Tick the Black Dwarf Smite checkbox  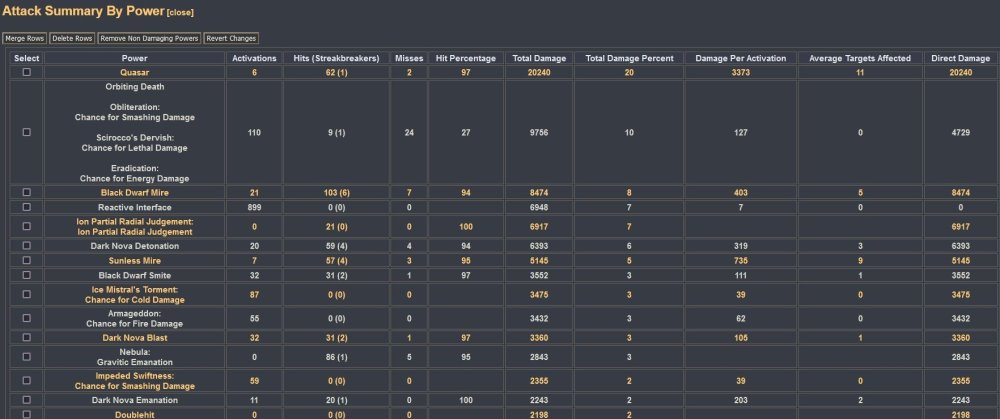pos(27,273)
